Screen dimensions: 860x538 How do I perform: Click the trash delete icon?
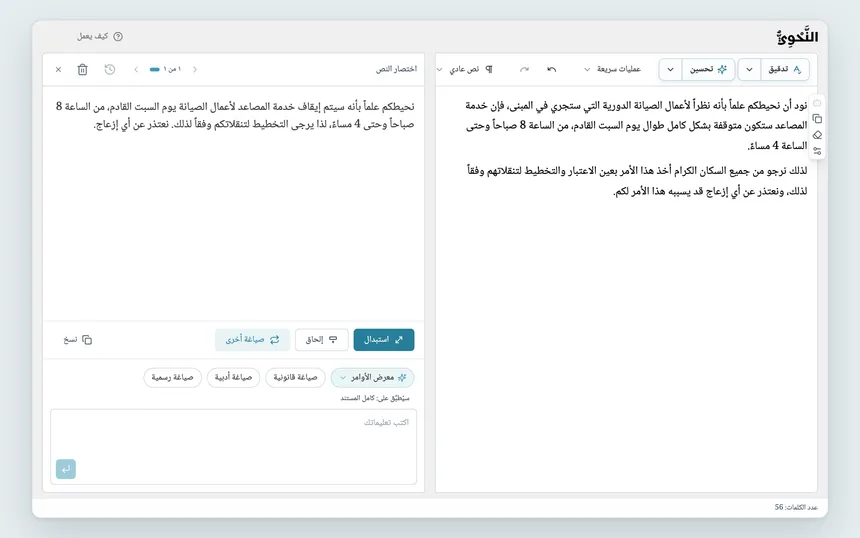click(x=82, y=70)
